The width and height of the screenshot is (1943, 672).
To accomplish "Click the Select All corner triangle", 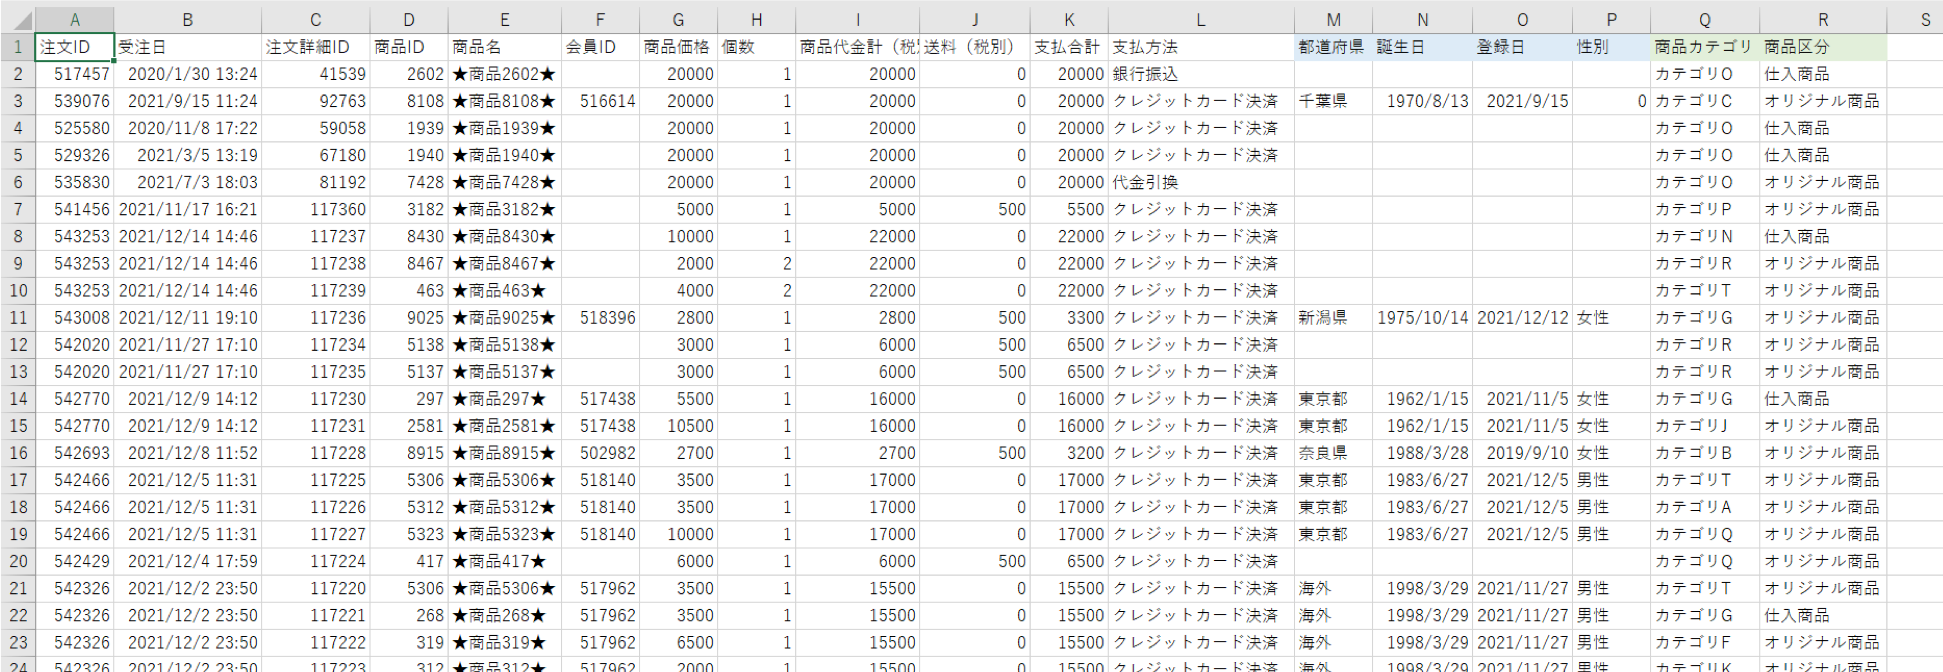I will click(17, 20).
